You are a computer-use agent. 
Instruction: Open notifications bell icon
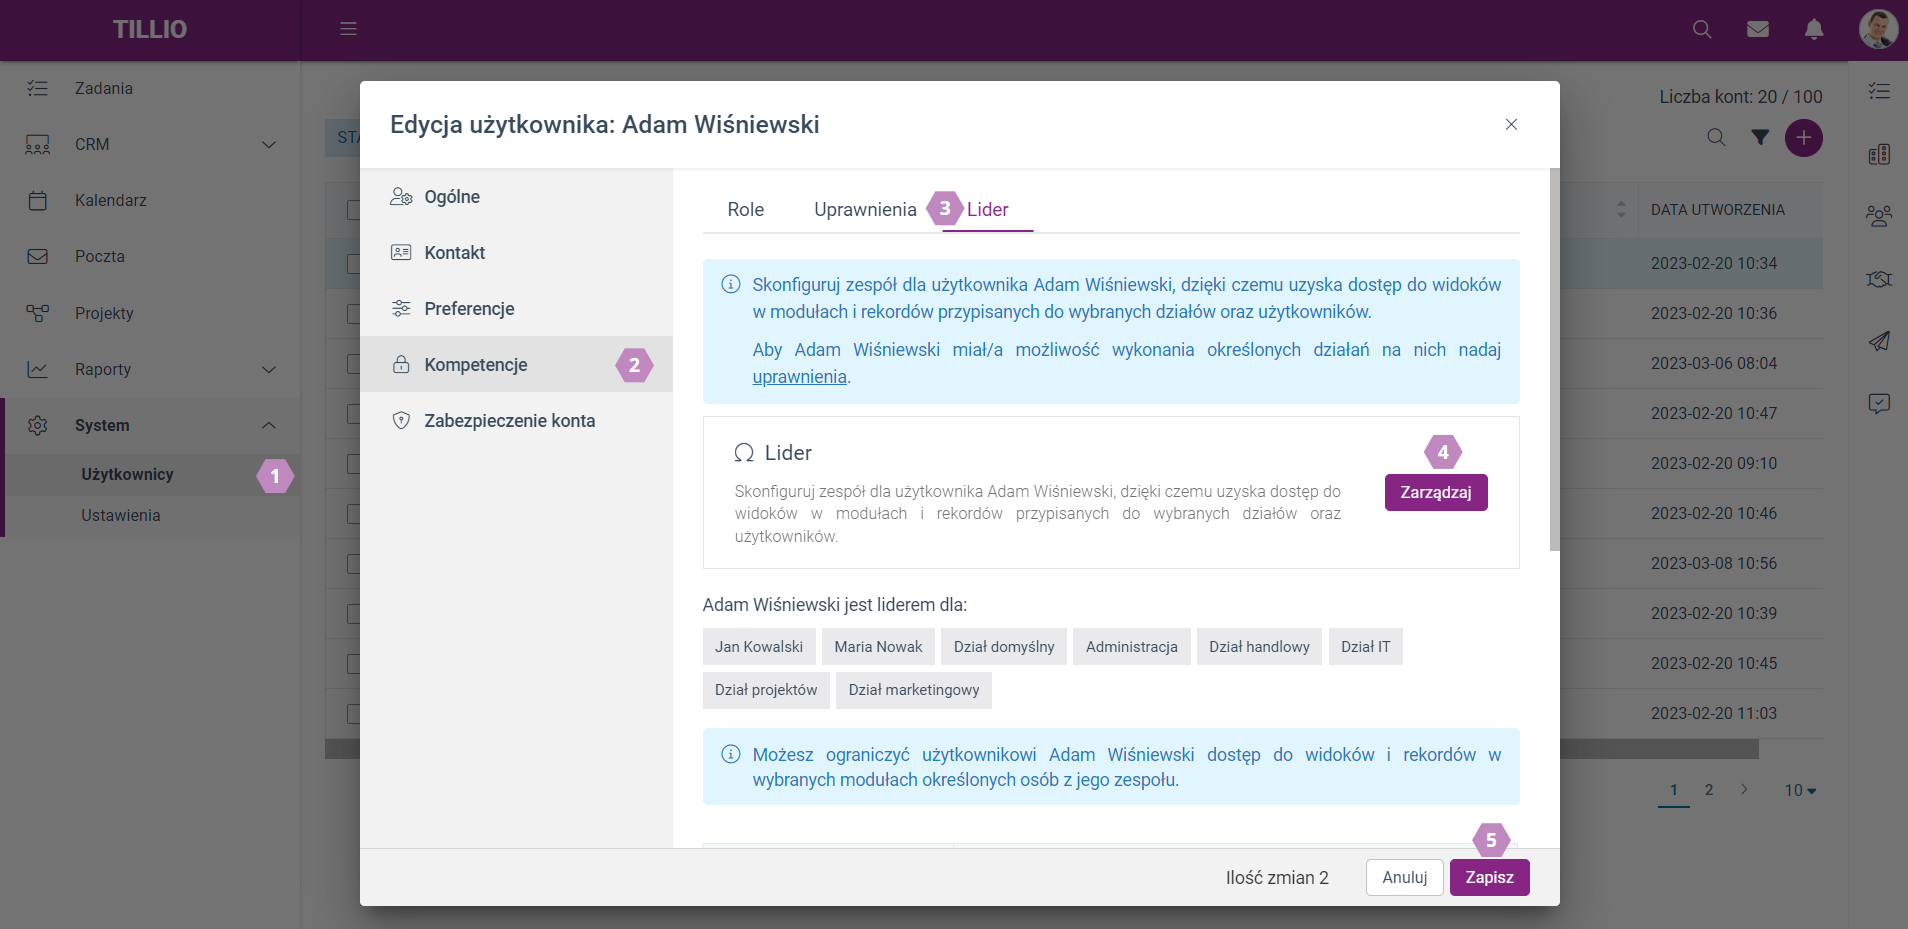[1814, 29]
